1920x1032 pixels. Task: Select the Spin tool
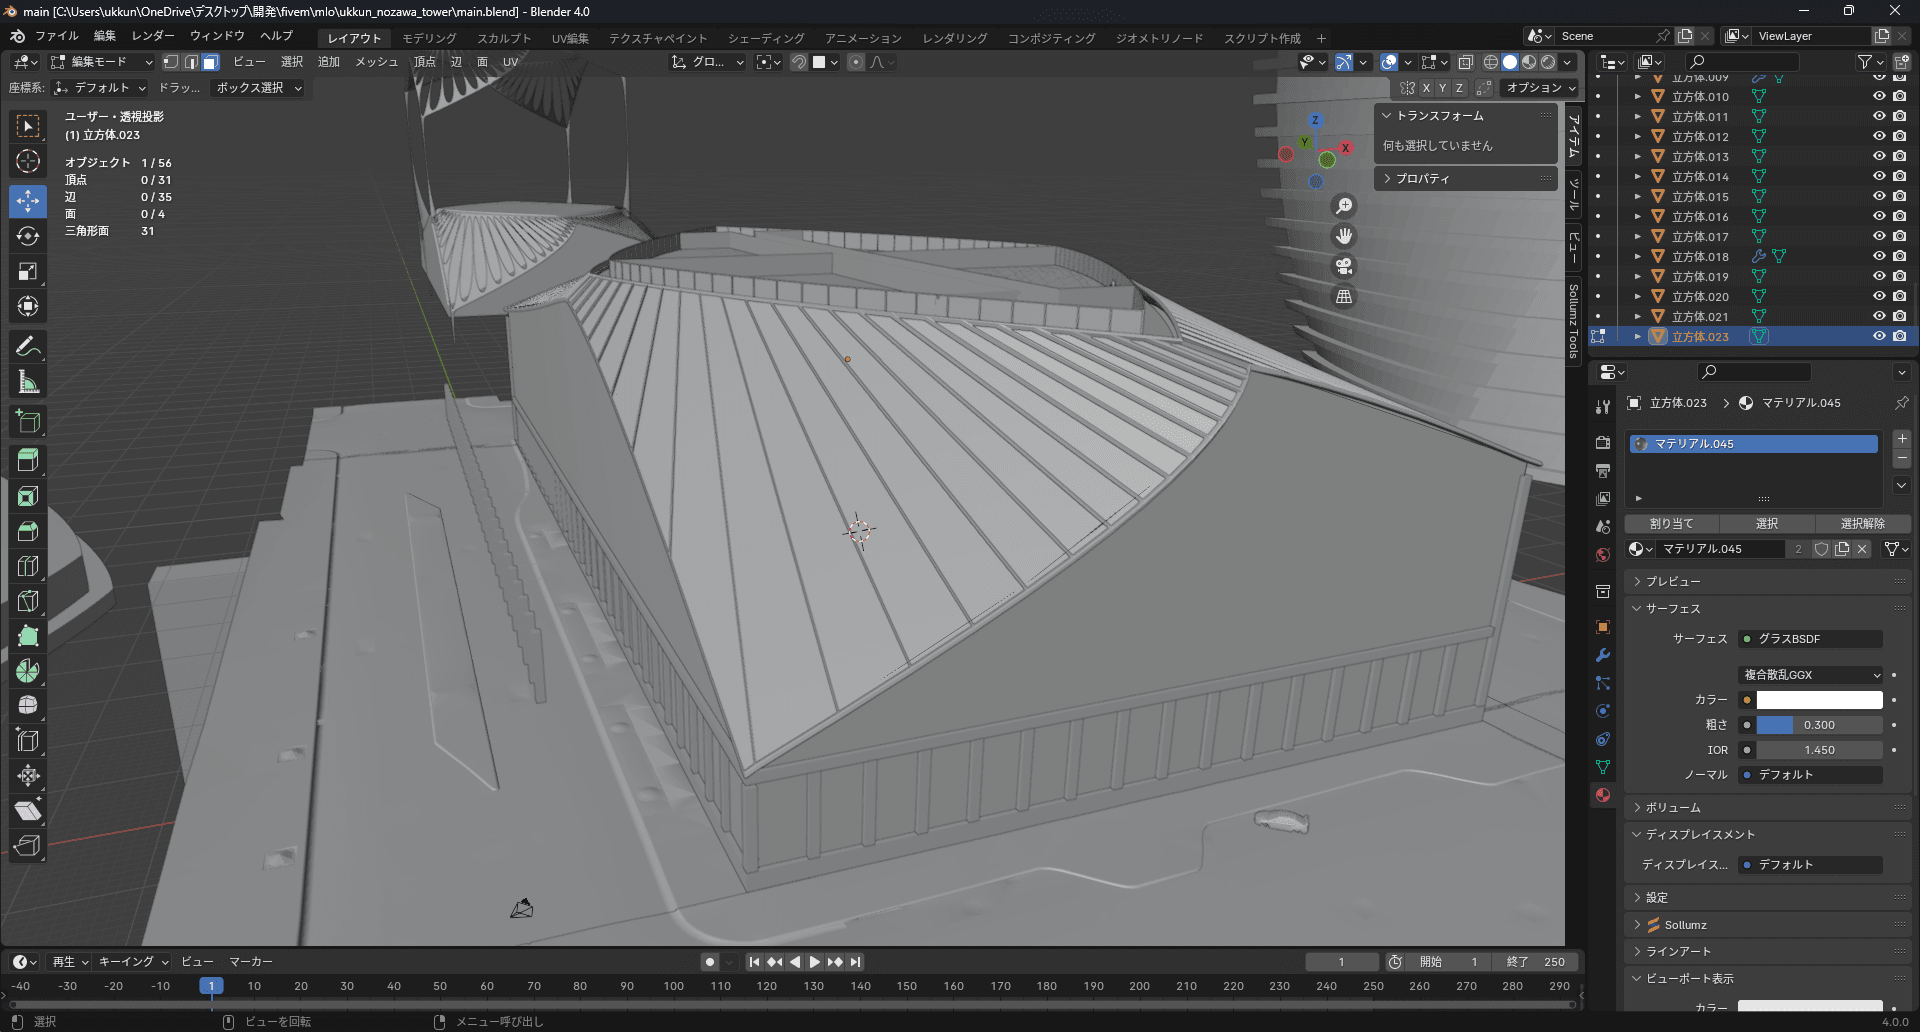point(28,671)
